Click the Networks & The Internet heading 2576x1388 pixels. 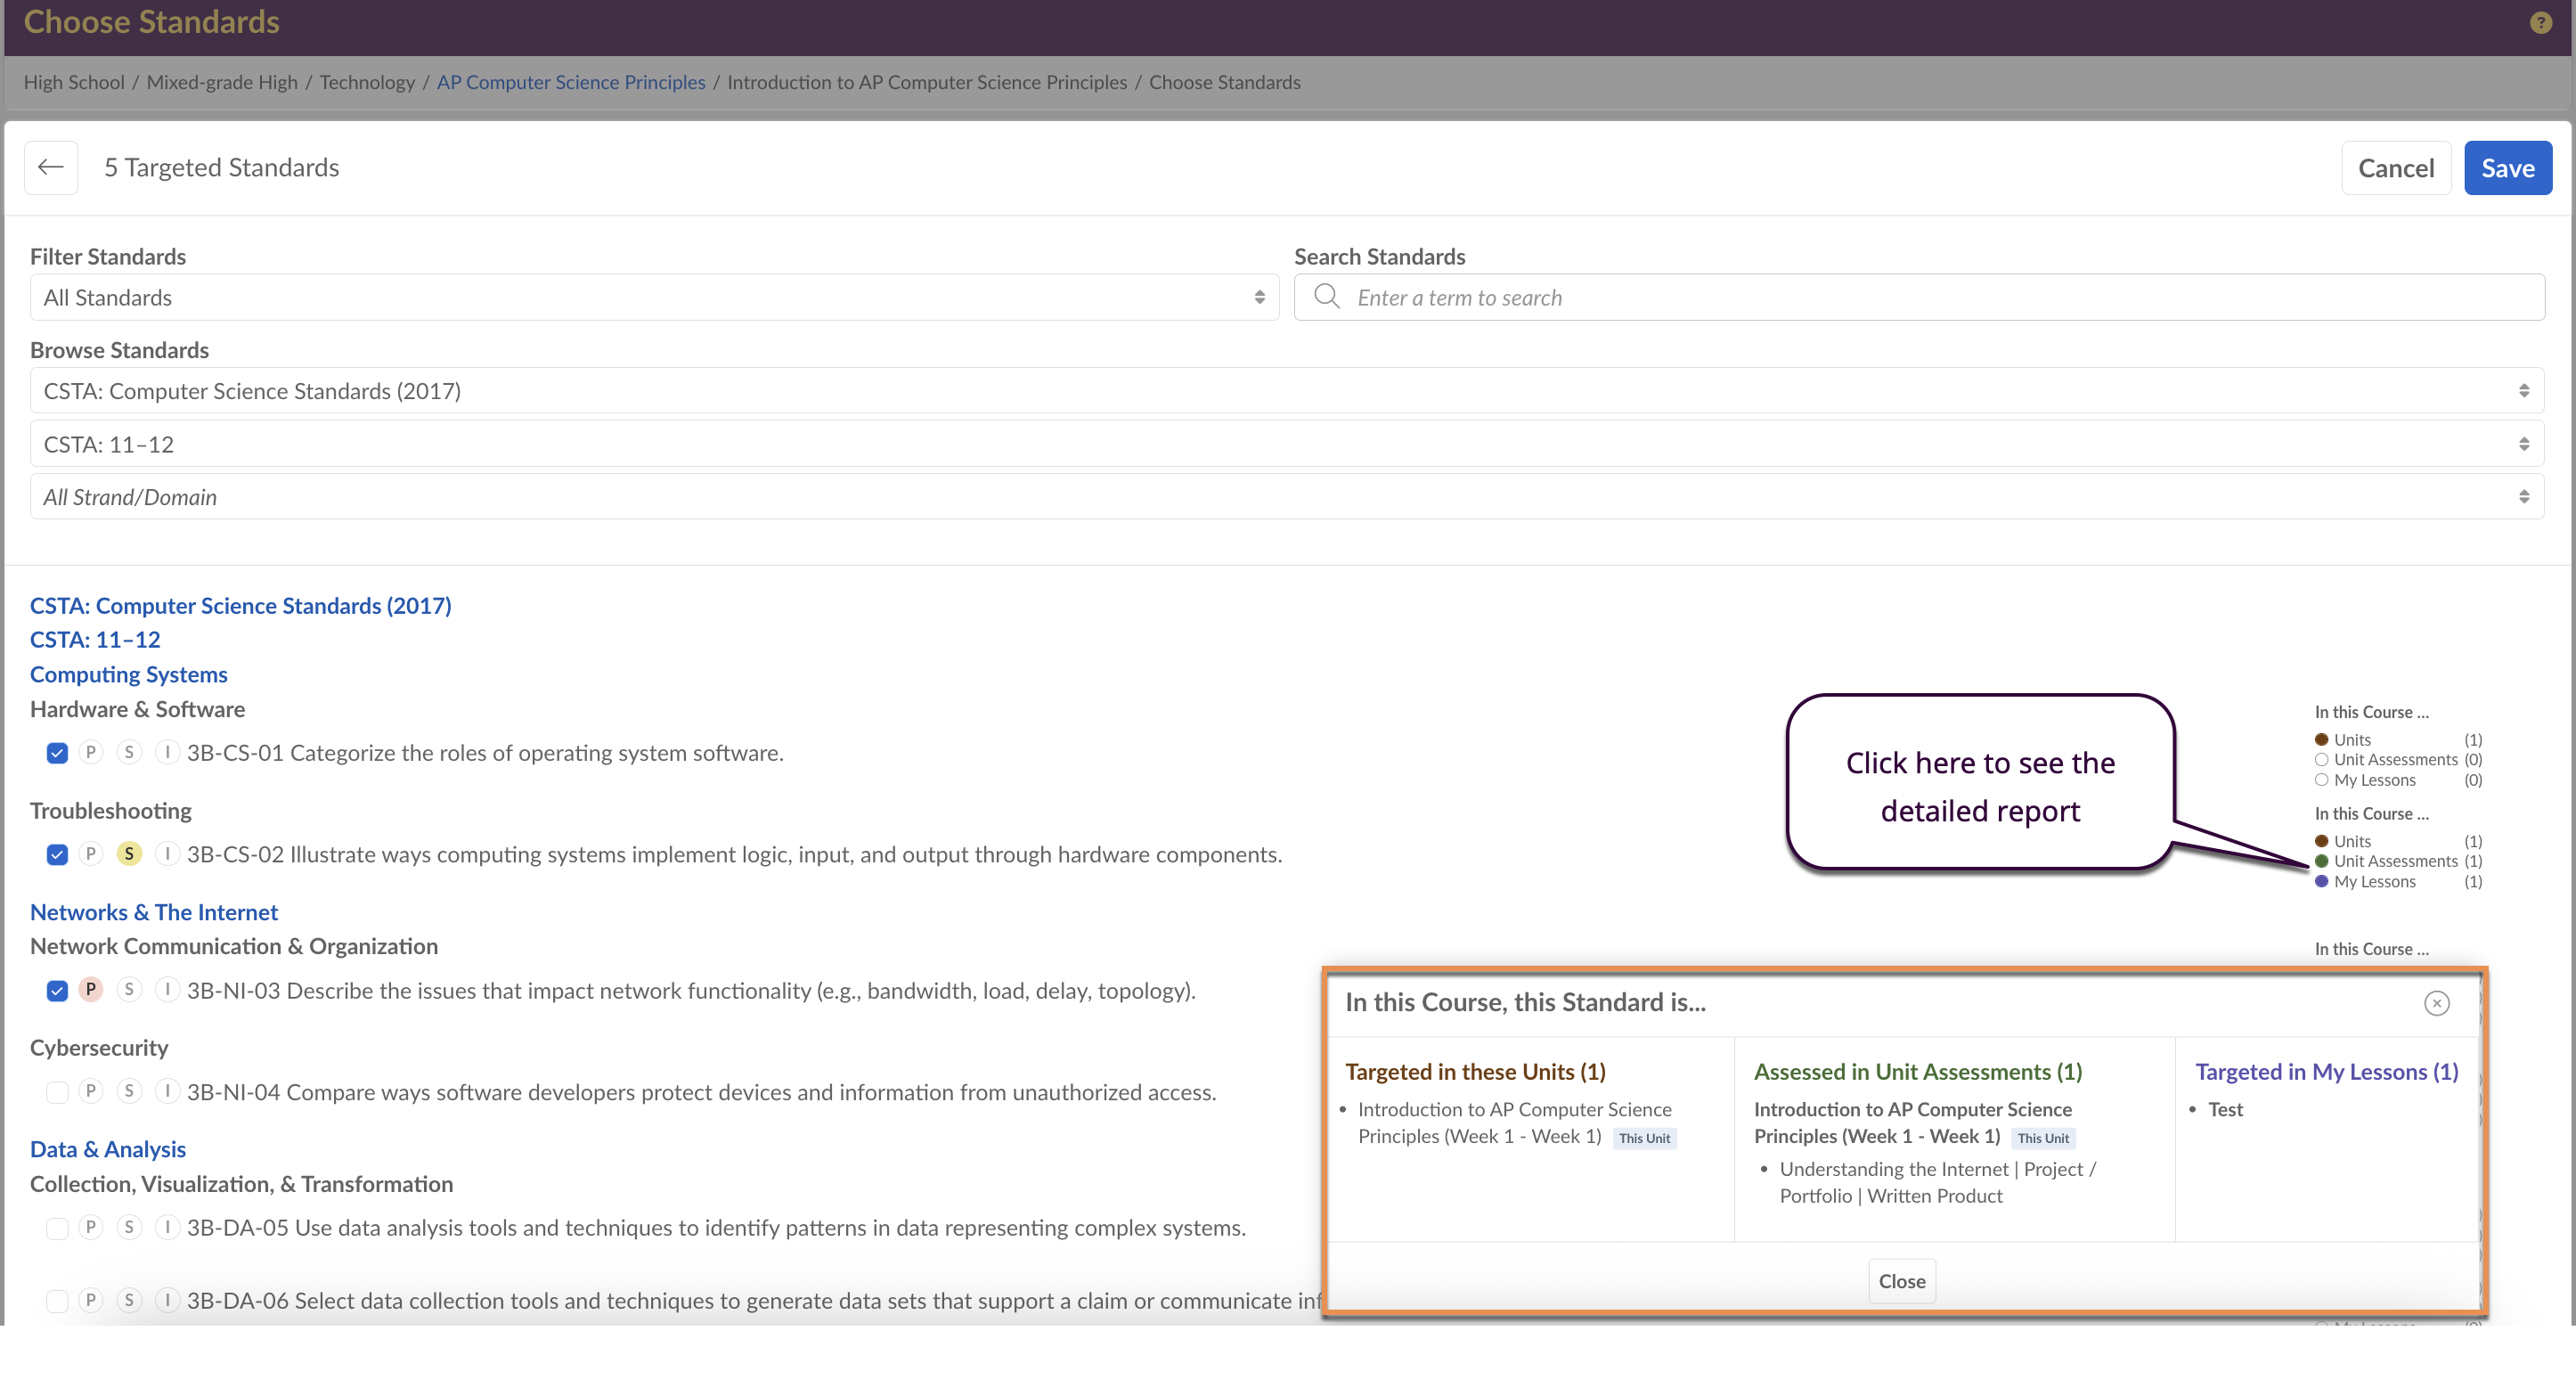tap(154, 912)
